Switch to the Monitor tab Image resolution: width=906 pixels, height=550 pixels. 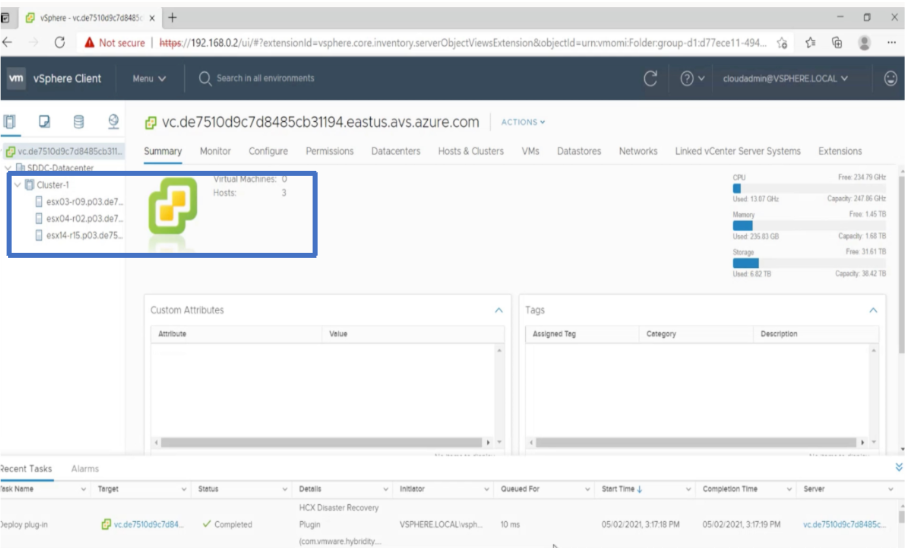tap(215, 151)
